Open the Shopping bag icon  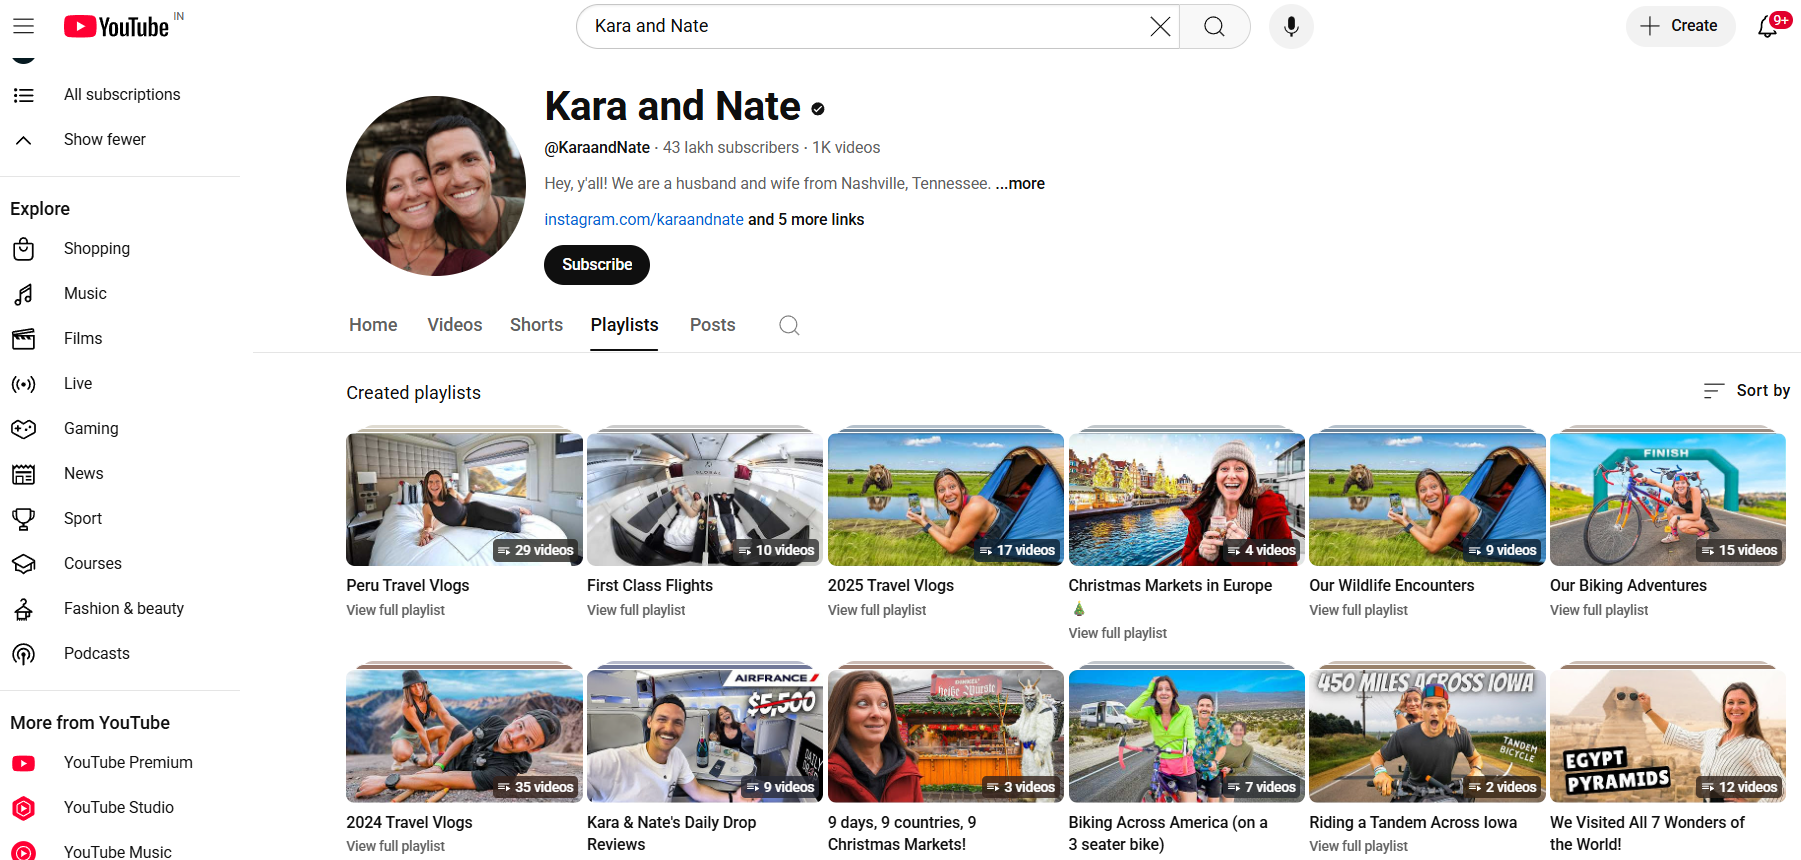tap(24, 249)
